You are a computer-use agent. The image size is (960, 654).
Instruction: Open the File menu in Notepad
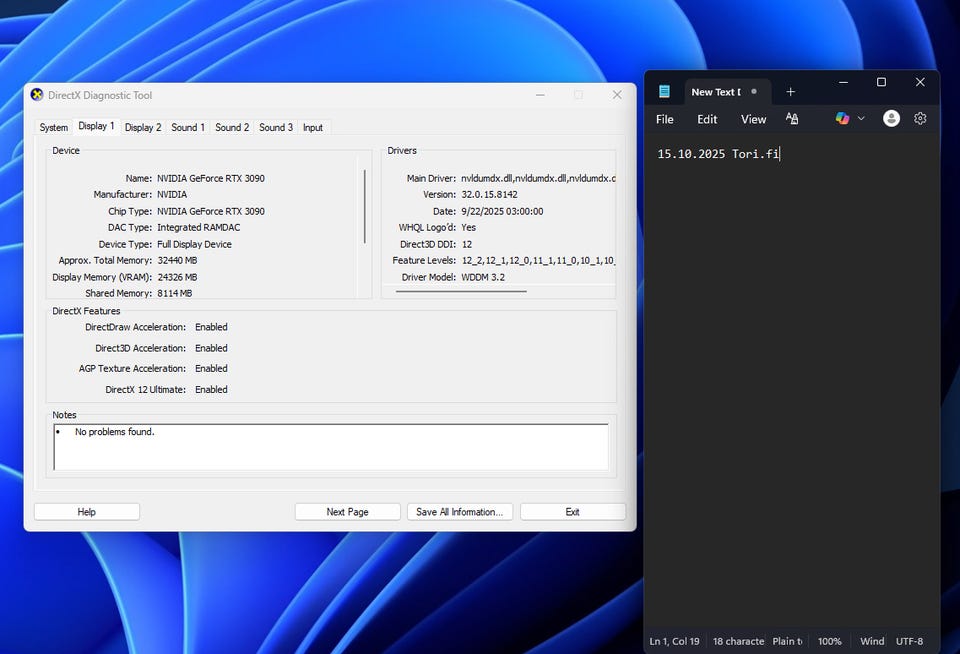point(665,119)
